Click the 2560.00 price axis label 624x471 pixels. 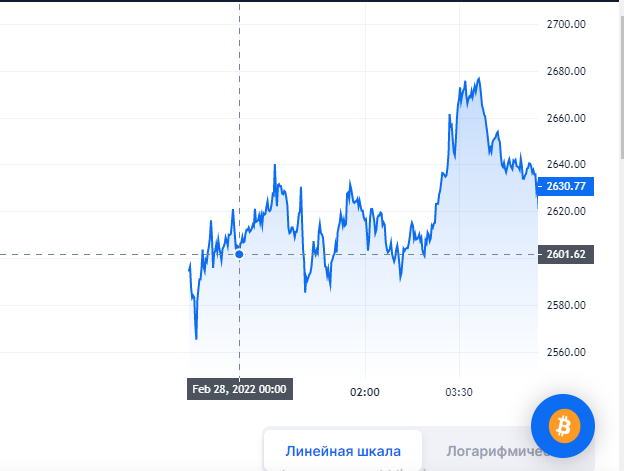coord(566,352)
